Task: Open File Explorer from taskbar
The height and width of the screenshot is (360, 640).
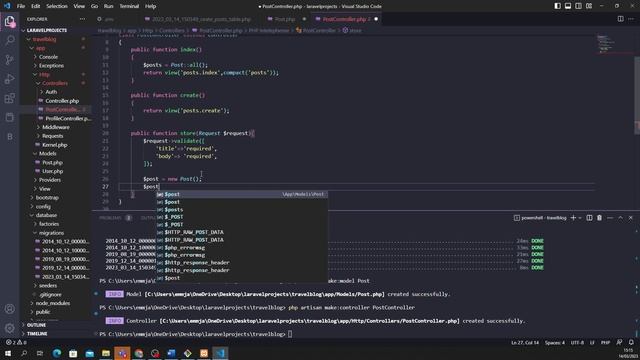Action: point(106,353)
